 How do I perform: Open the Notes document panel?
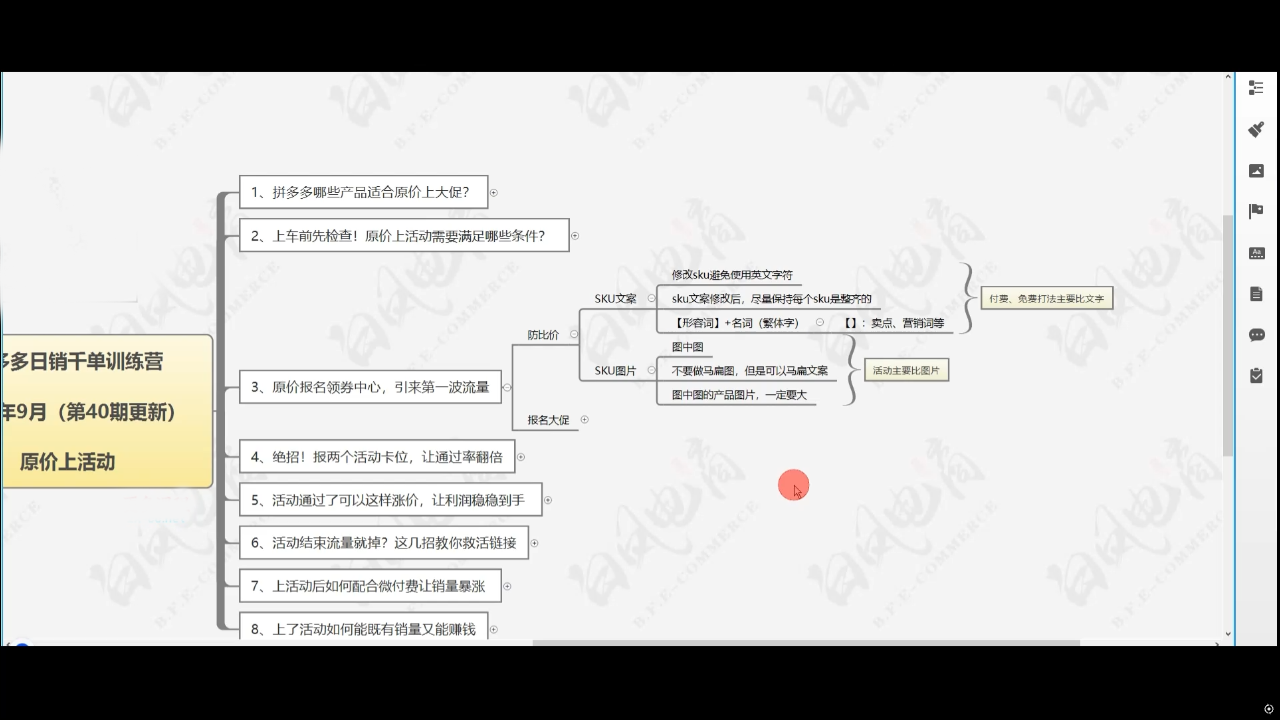point(1256,294)
